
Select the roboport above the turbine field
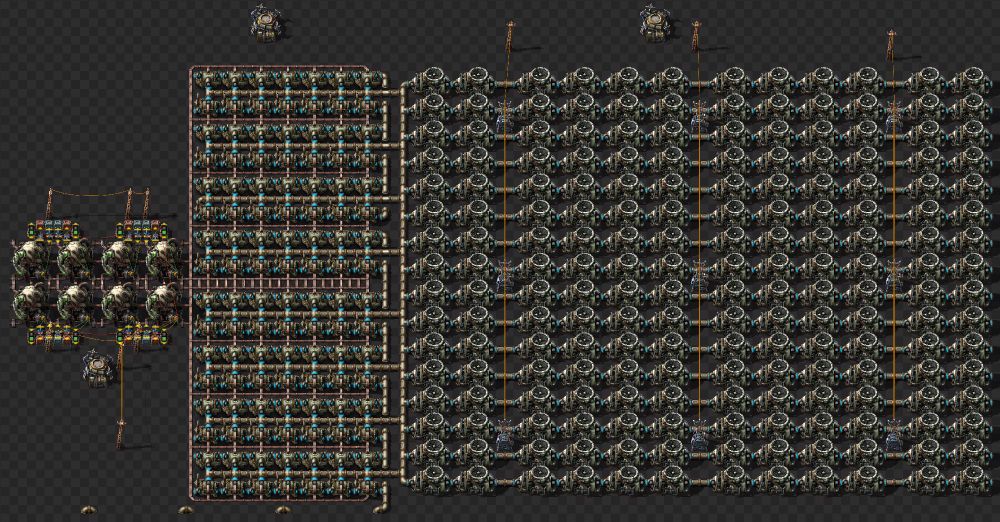pyautogui.click(x=657, y=24)
